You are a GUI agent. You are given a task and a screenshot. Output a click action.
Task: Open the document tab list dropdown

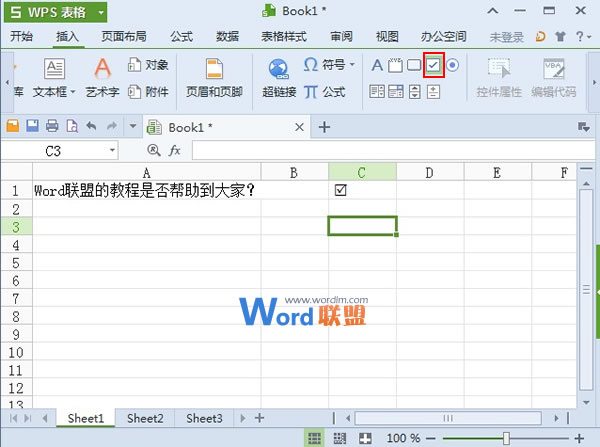coord(584,127)
